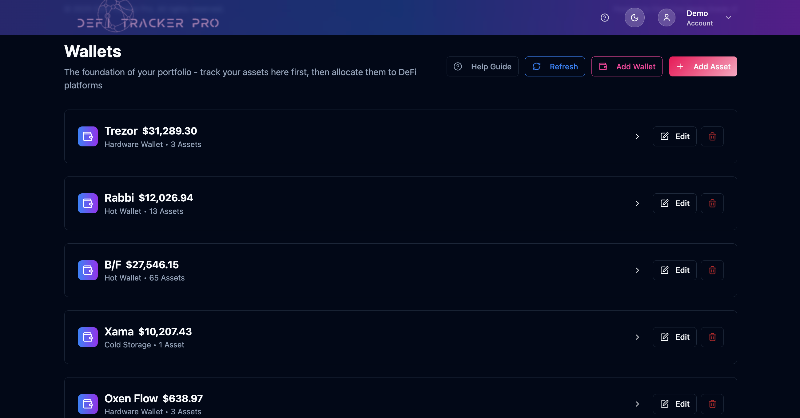The height and width of the screenshot is (418, 800).
Task: Click 'Hot Wallet • 13 Assets' subtitle
Action: (144, 211)
